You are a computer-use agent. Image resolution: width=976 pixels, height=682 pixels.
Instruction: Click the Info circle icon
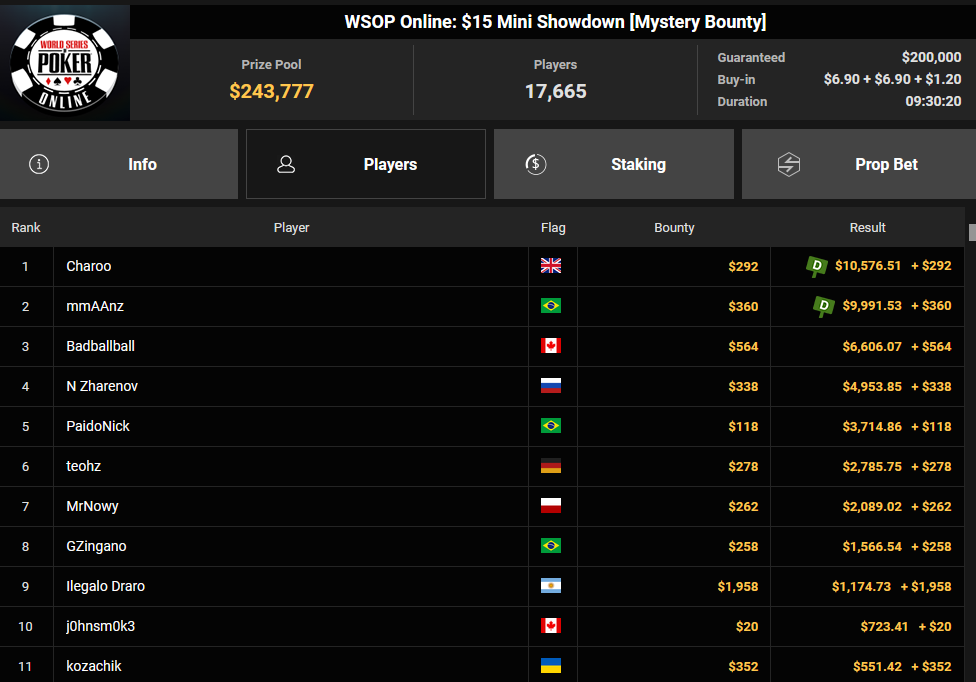point(39,164)
